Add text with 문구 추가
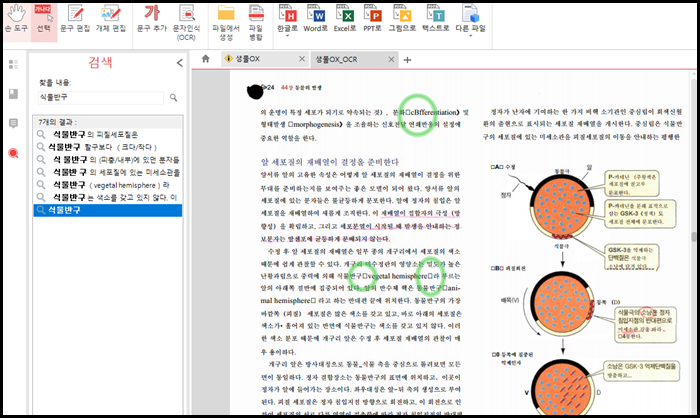This screenshot has width=700, height=418. click(151, 19)
